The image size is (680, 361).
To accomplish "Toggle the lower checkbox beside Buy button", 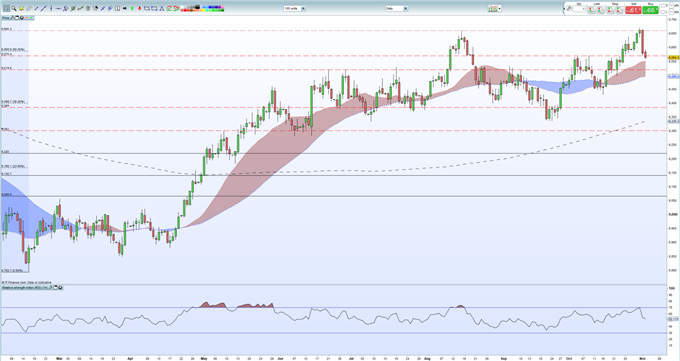I will coord(663,12).
